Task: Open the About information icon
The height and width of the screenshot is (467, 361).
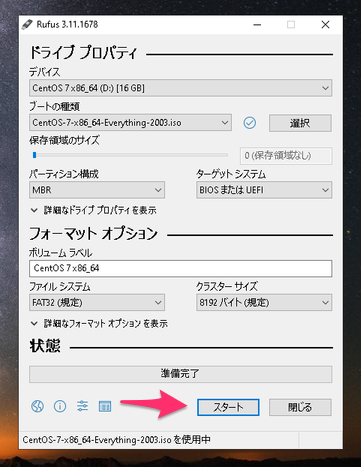Action: click(x=60, y=406)
